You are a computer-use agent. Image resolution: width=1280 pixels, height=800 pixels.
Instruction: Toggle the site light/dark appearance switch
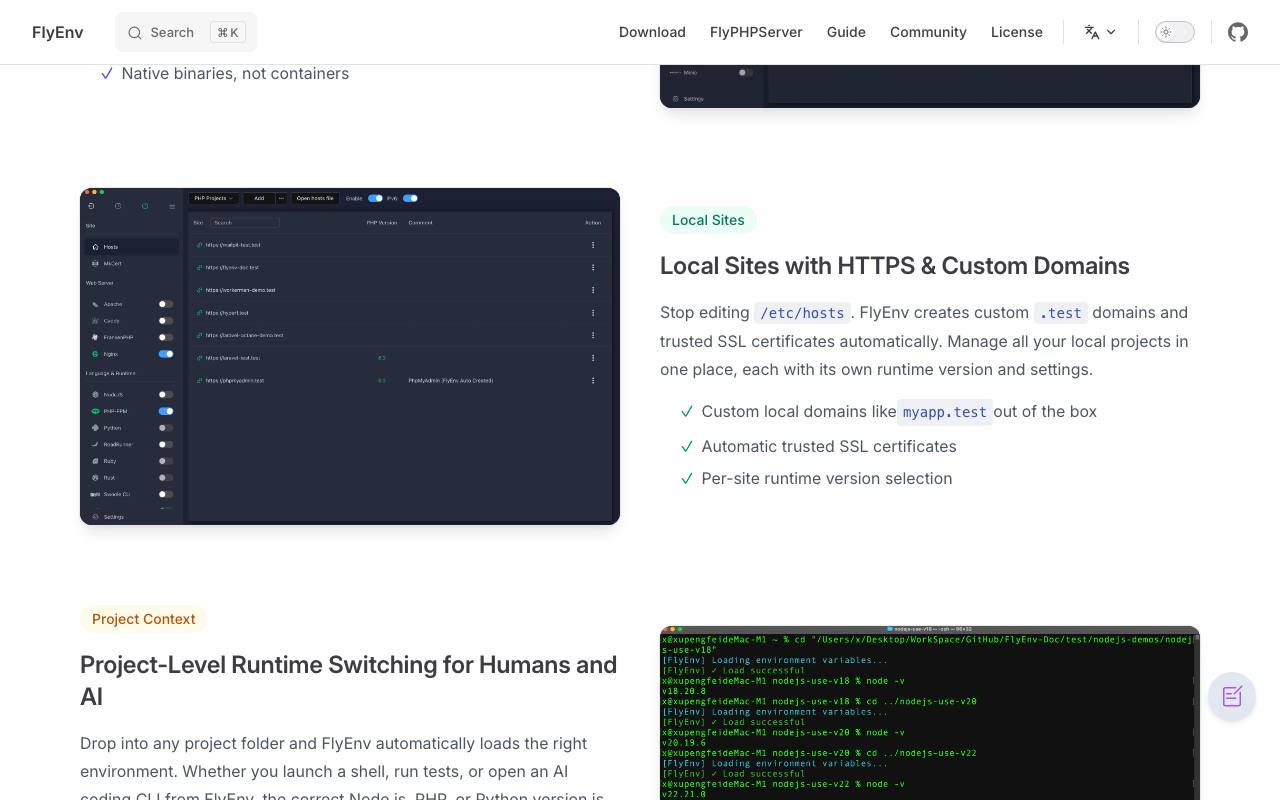(x=1175, y=32)
